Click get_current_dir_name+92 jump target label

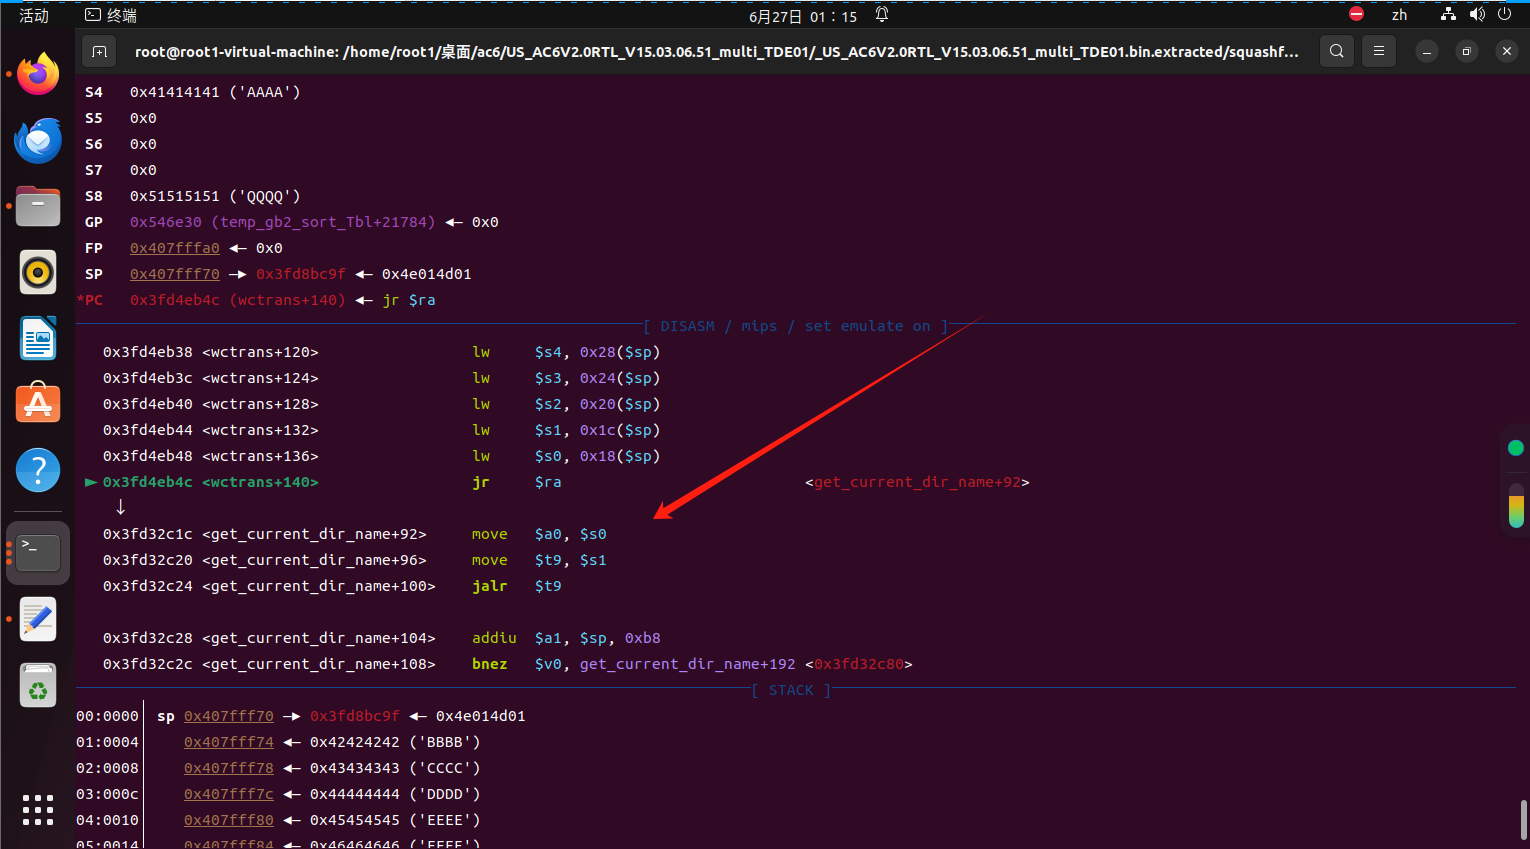[917, 482]
